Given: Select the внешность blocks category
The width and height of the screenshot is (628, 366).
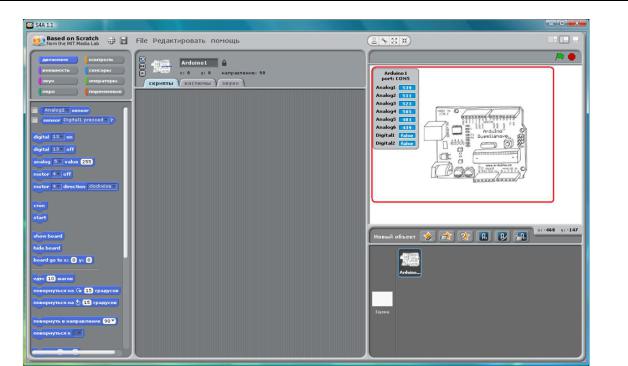Looking at the screenshot, I should coord(58,70).
